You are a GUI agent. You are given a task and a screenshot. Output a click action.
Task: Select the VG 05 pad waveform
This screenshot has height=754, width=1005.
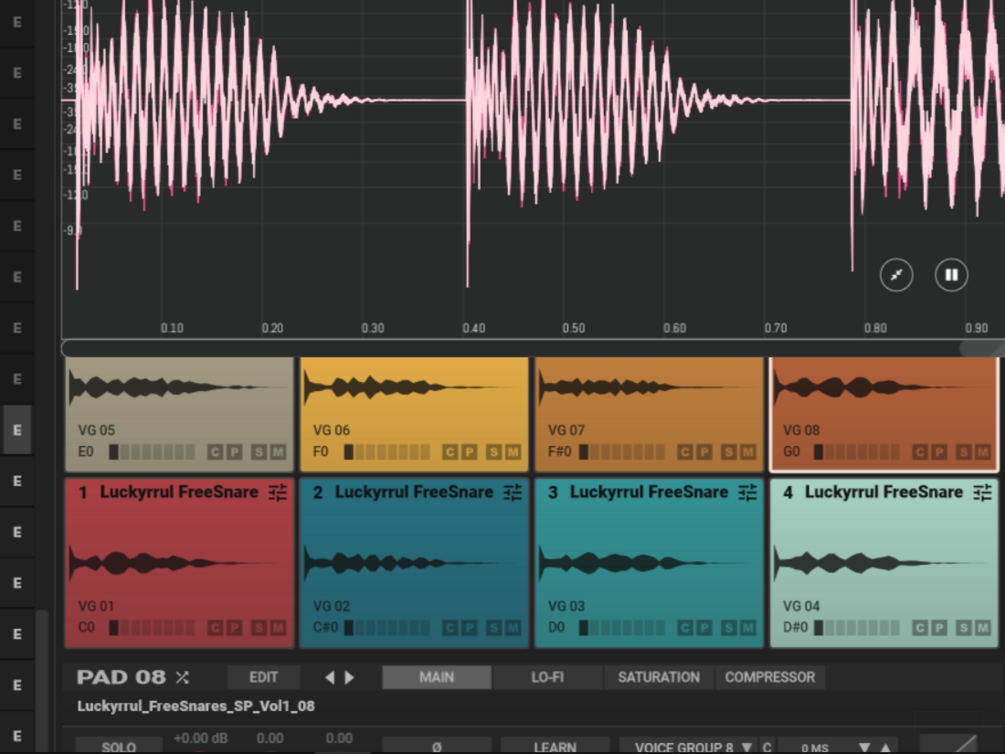tap(173, 387)
